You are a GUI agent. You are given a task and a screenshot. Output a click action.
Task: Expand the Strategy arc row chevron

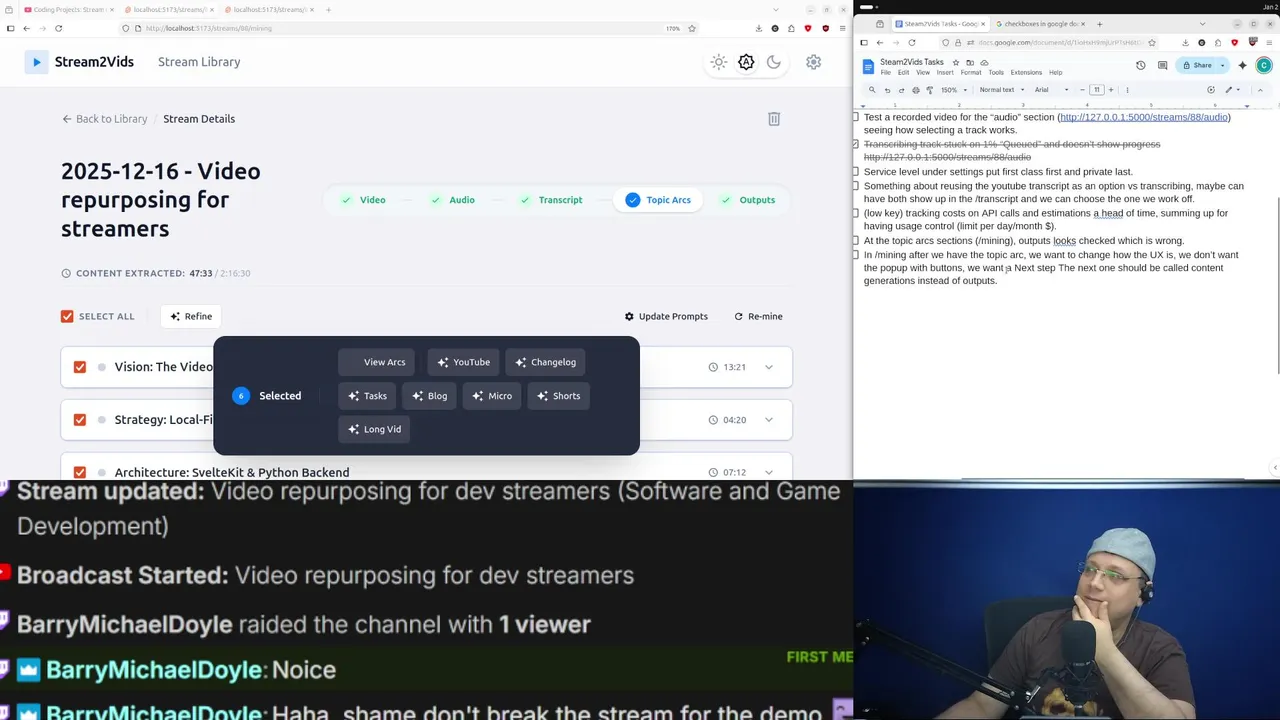769,420
